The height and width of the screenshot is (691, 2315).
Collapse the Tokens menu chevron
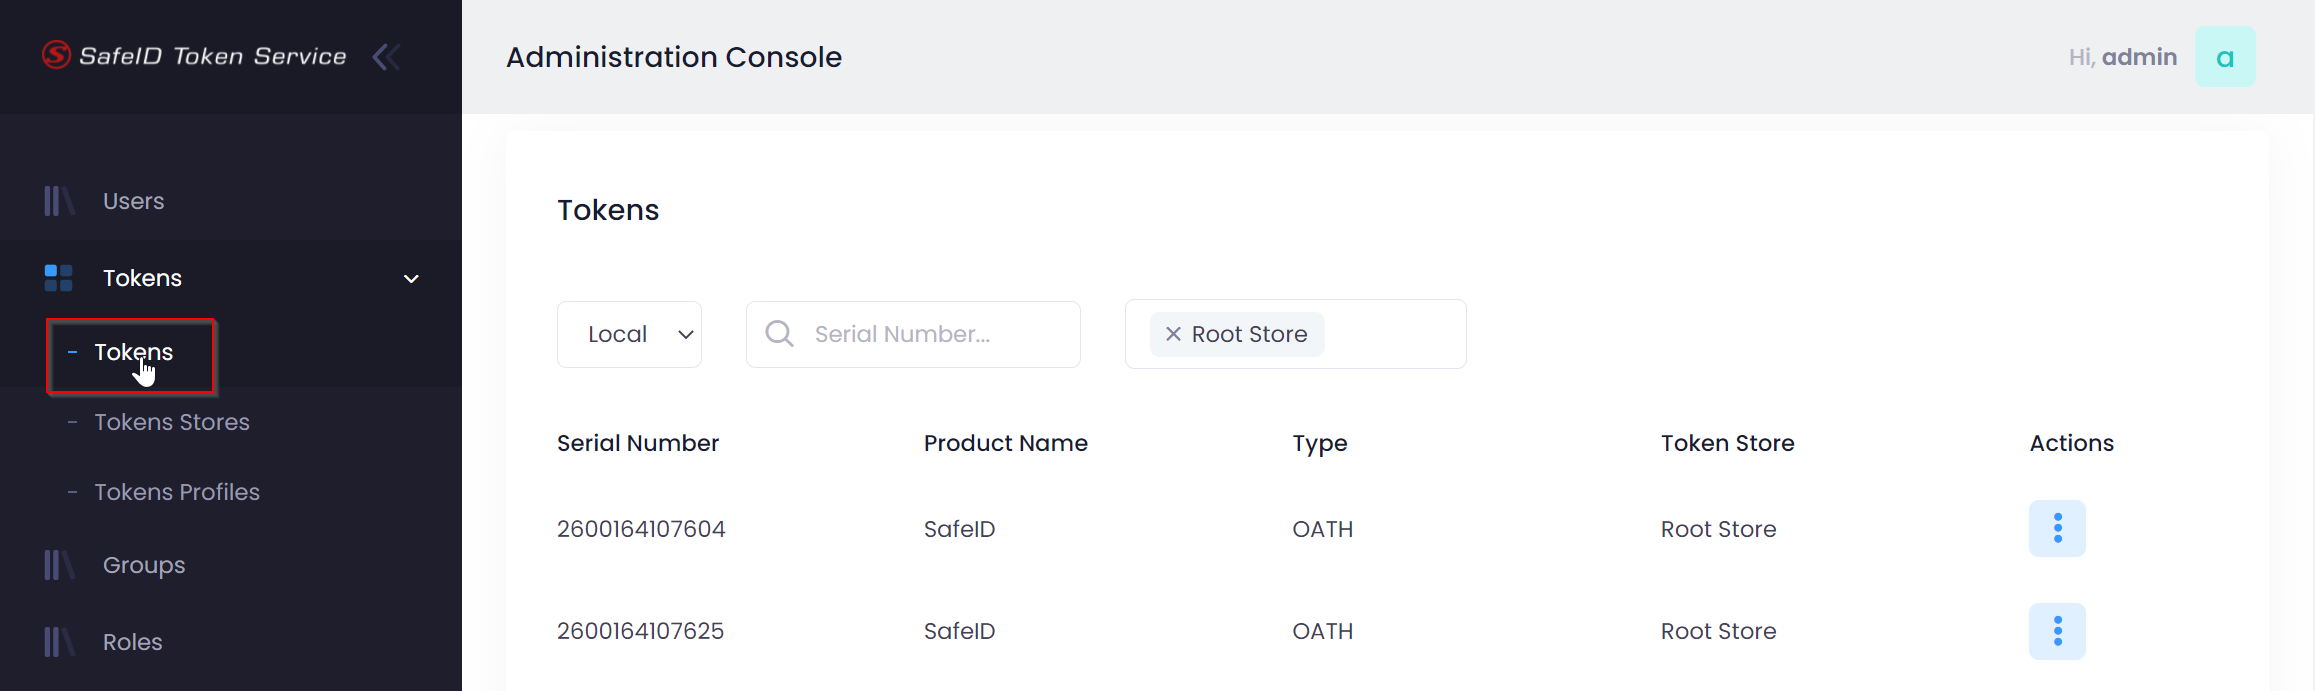[x=411, y=279]
